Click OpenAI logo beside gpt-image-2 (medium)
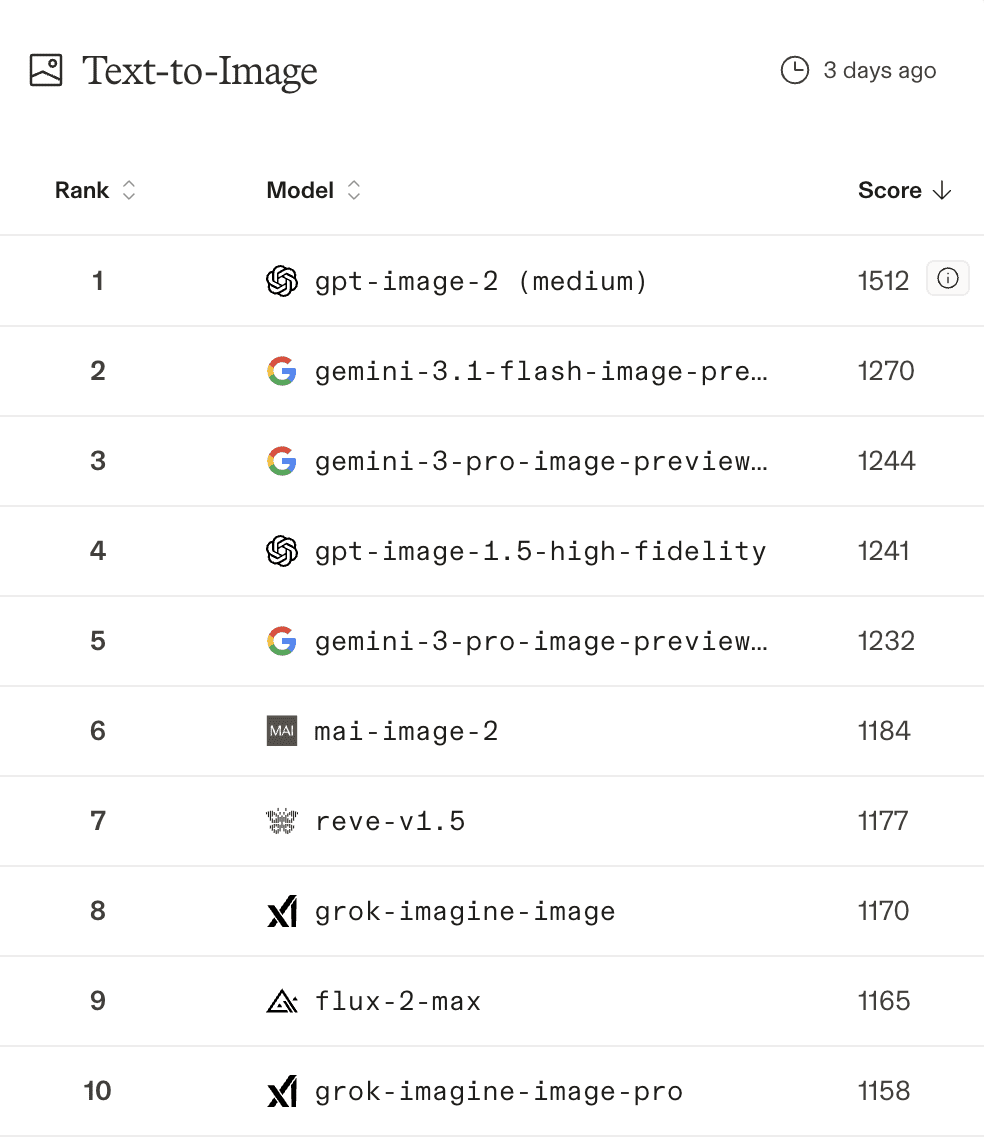 [282, 281]
